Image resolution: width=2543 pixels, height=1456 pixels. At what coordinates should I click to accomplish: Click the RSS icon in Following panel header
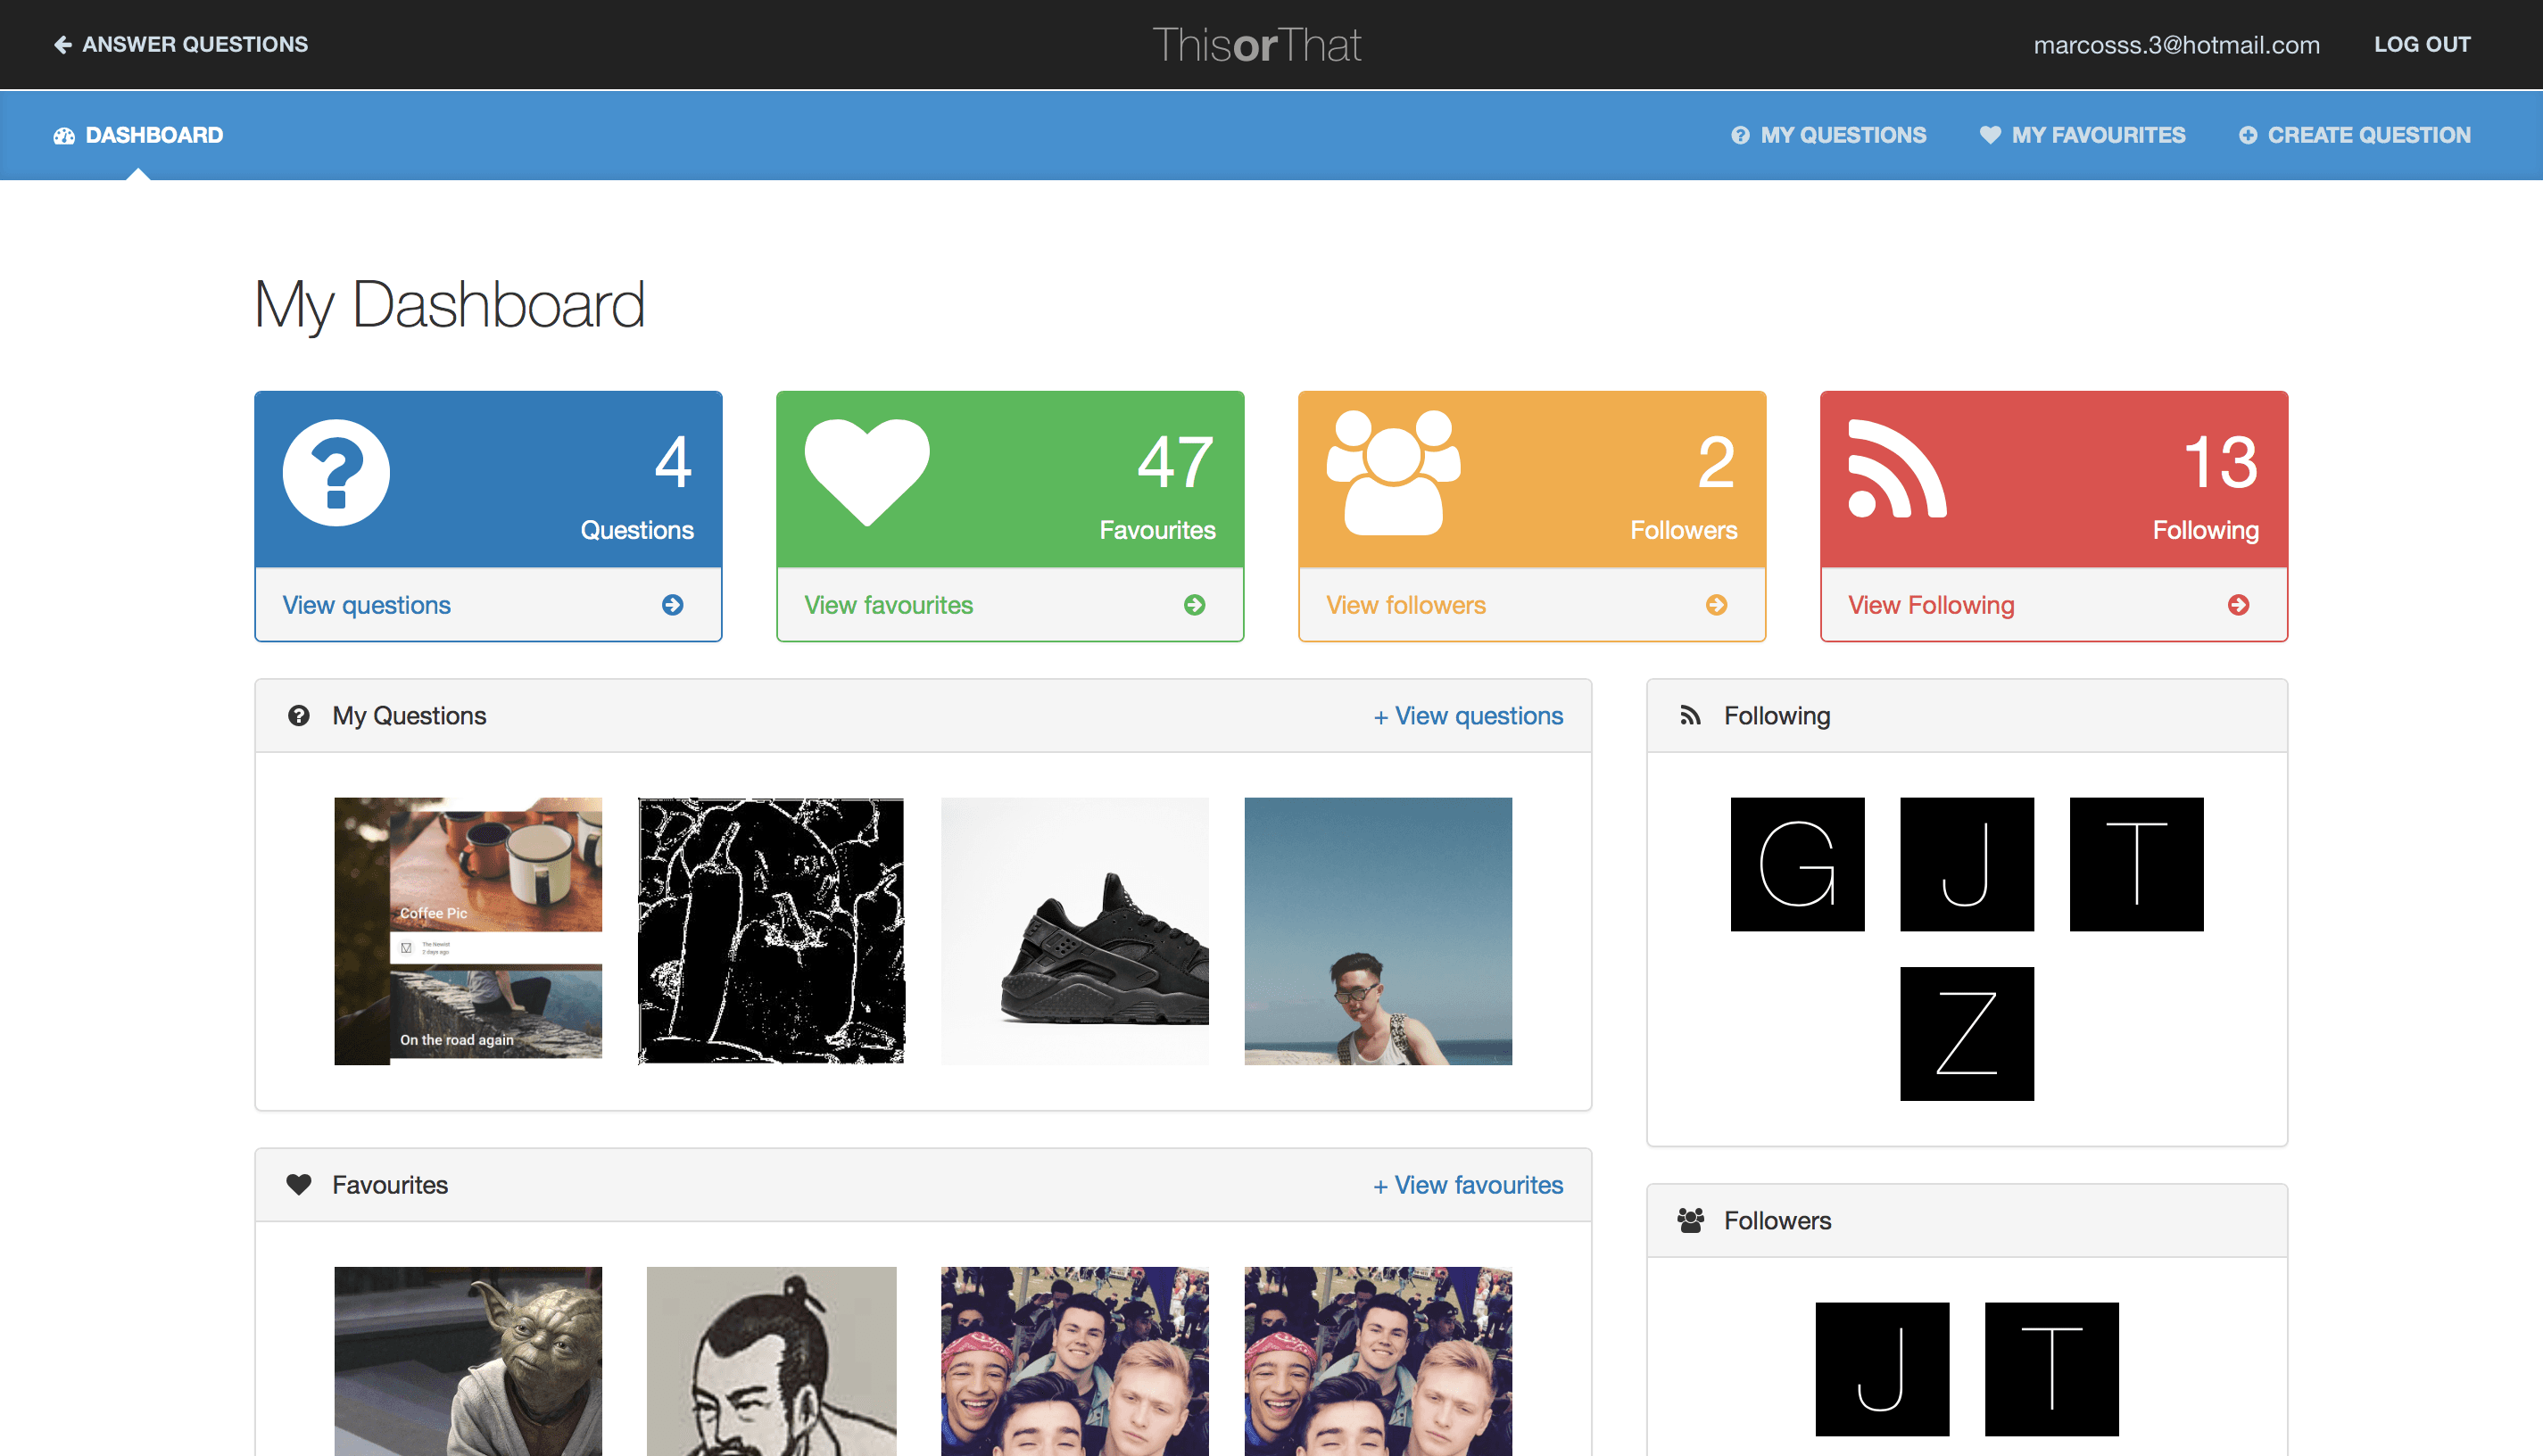click(x=1690, y=716)
